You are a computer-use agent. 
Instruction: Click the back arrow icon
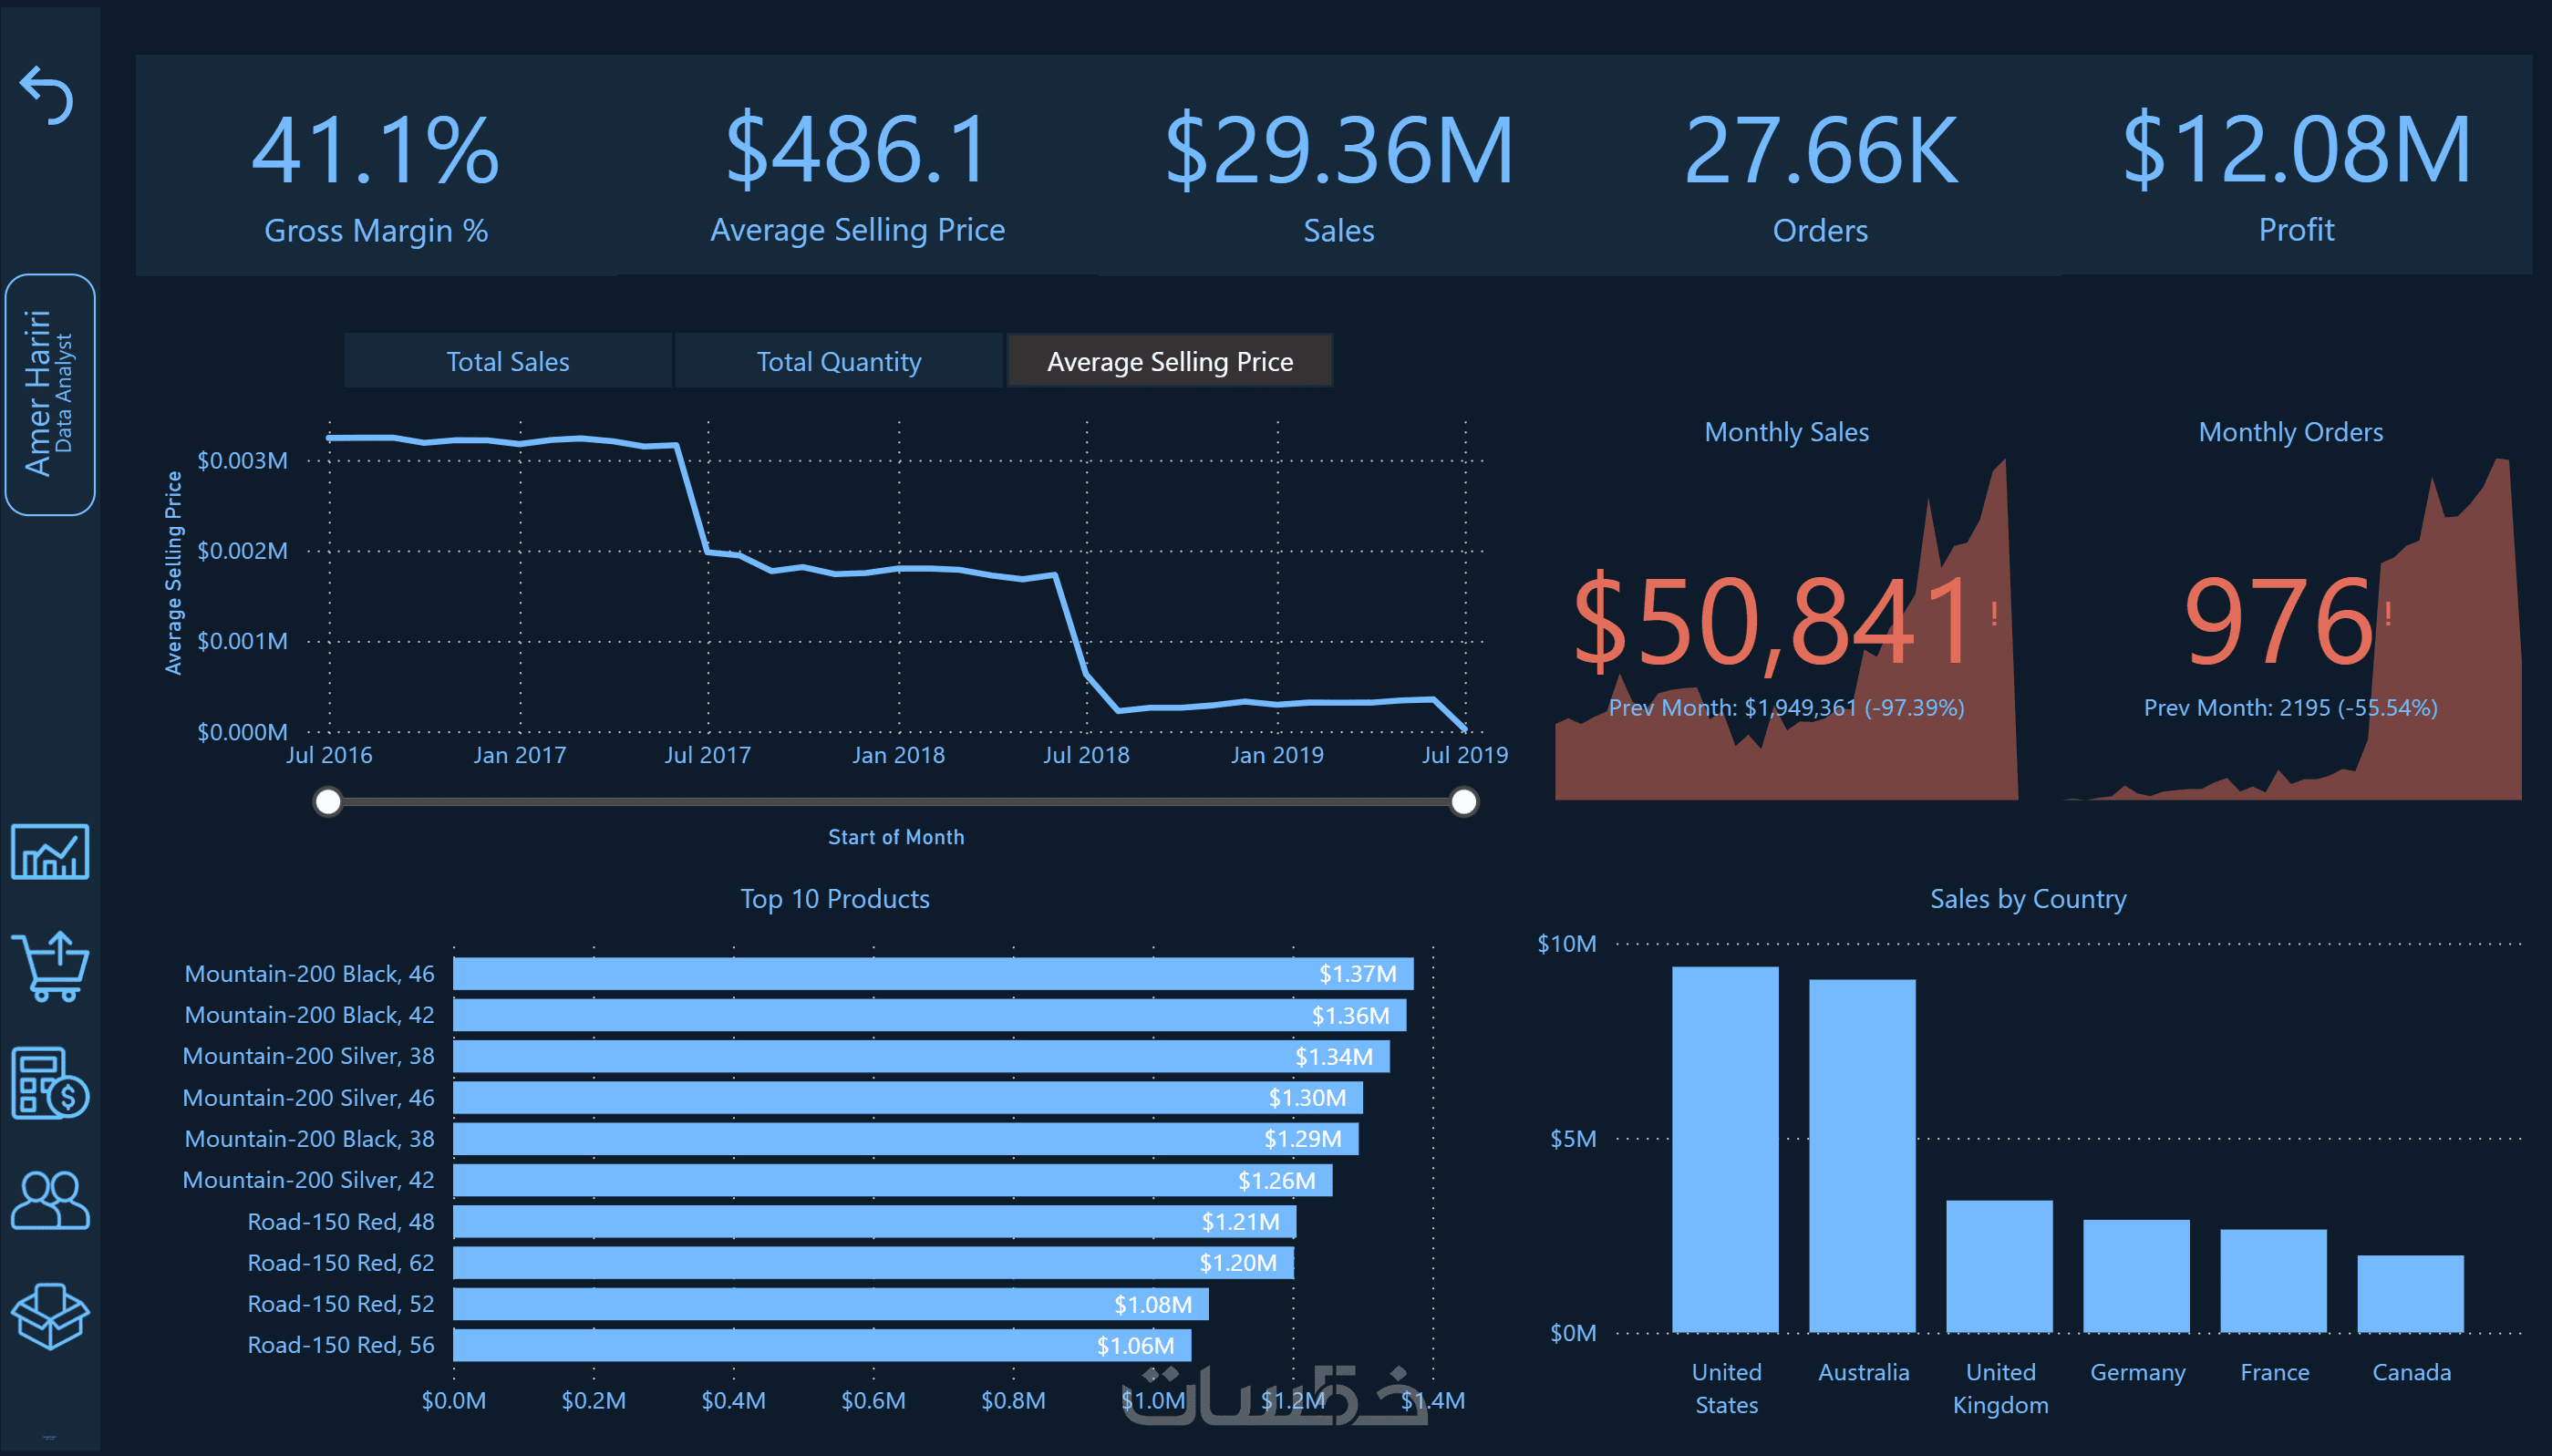pyautogui.click(x=47, y=95)
